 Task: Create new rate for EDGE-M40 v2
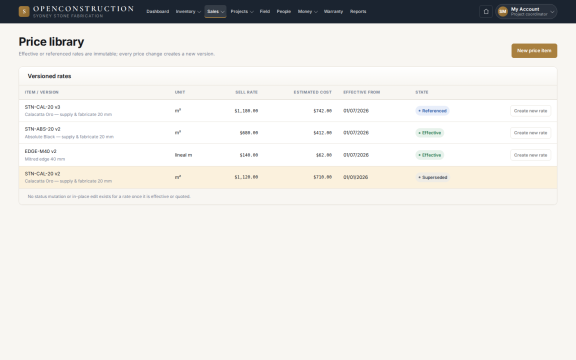point(530,155)
